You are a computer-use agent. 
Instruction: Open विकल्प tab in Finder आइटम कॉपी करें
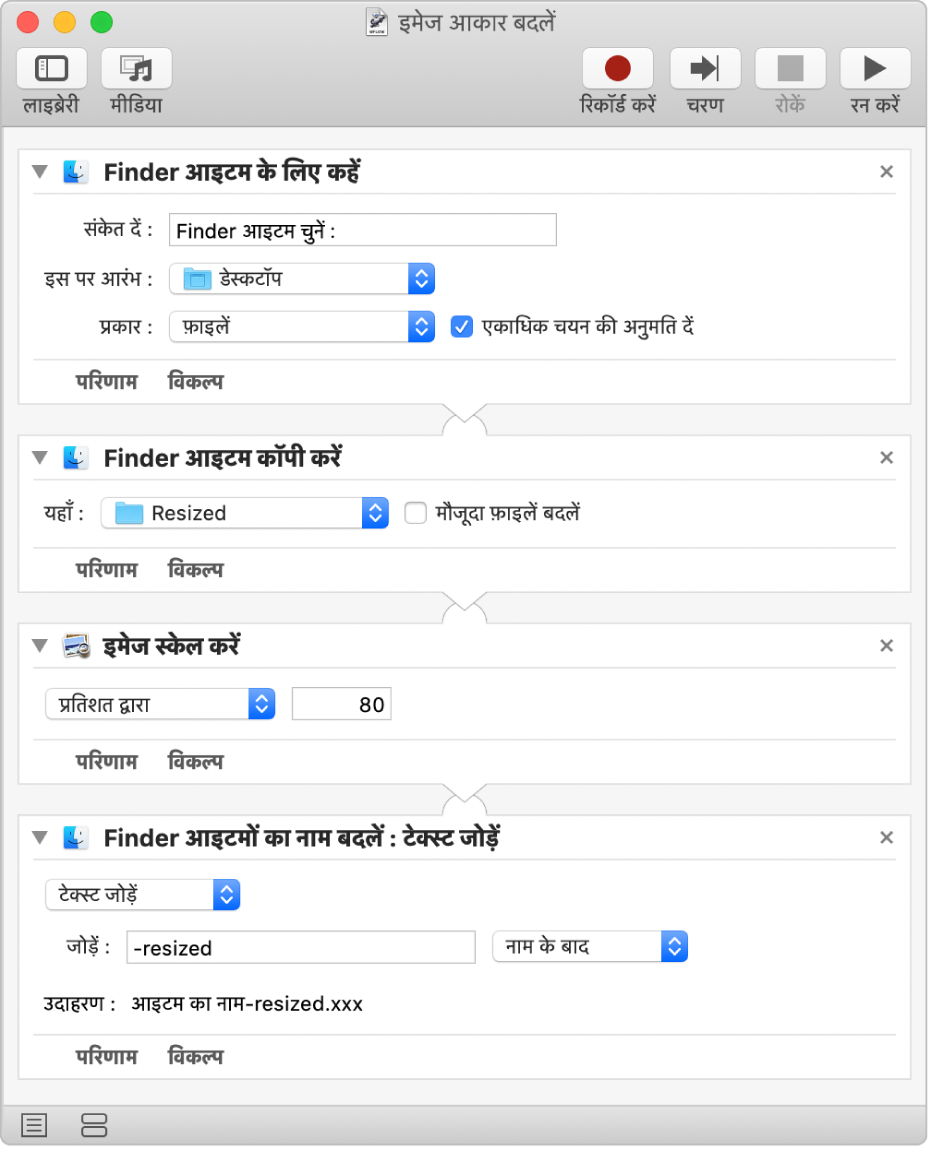click(x=195, y=571)
